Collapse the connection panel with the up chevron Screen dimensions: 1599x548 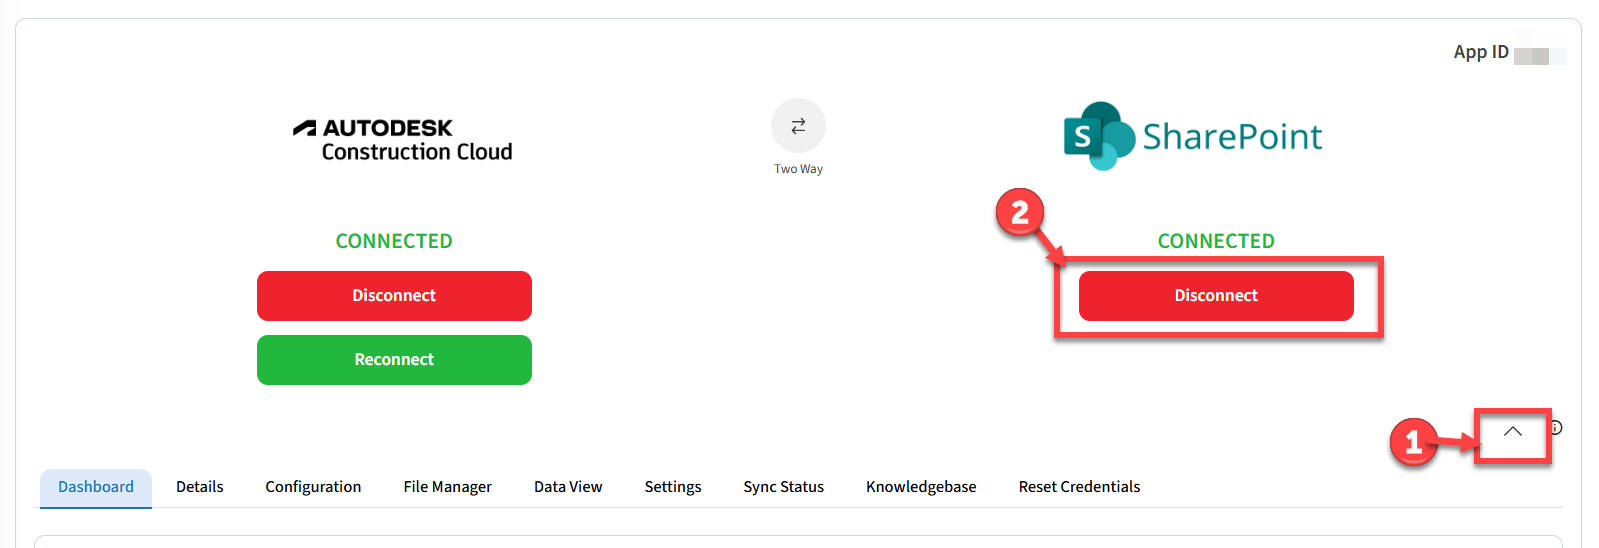(x=1512, y=432)
